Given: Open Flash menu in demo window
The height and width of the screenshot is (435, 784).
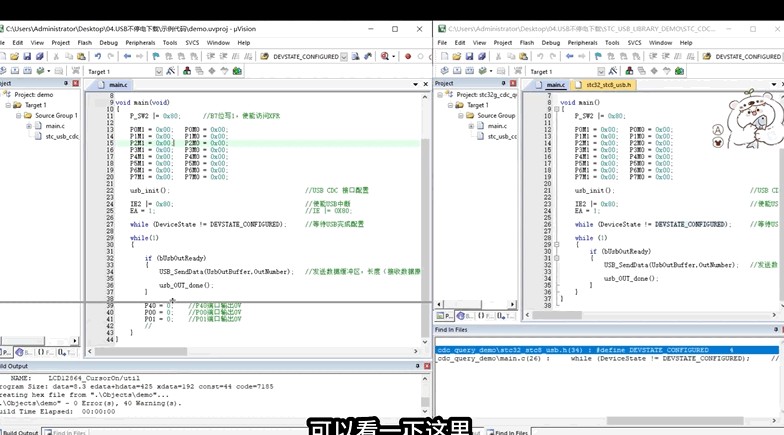Looking at the screenshot, I should [84, 43].
